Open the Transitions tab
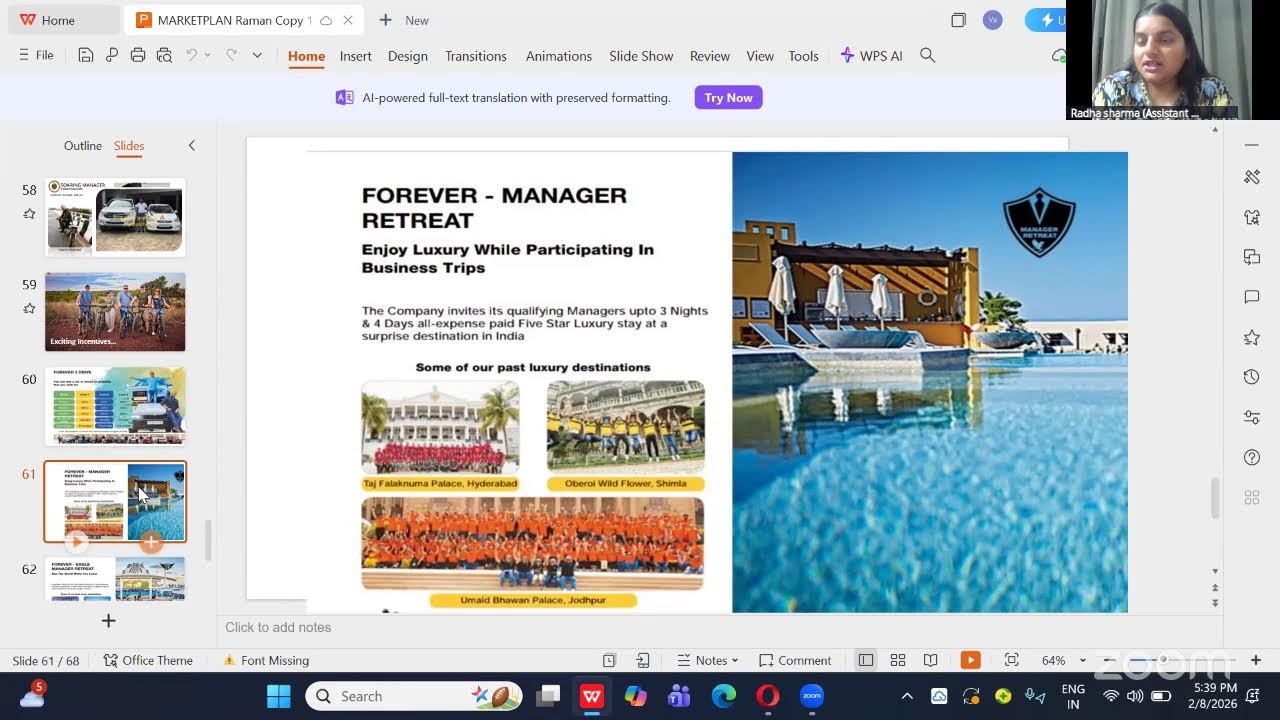Screen dimensions: 1280x720 [x=476, y=56]
